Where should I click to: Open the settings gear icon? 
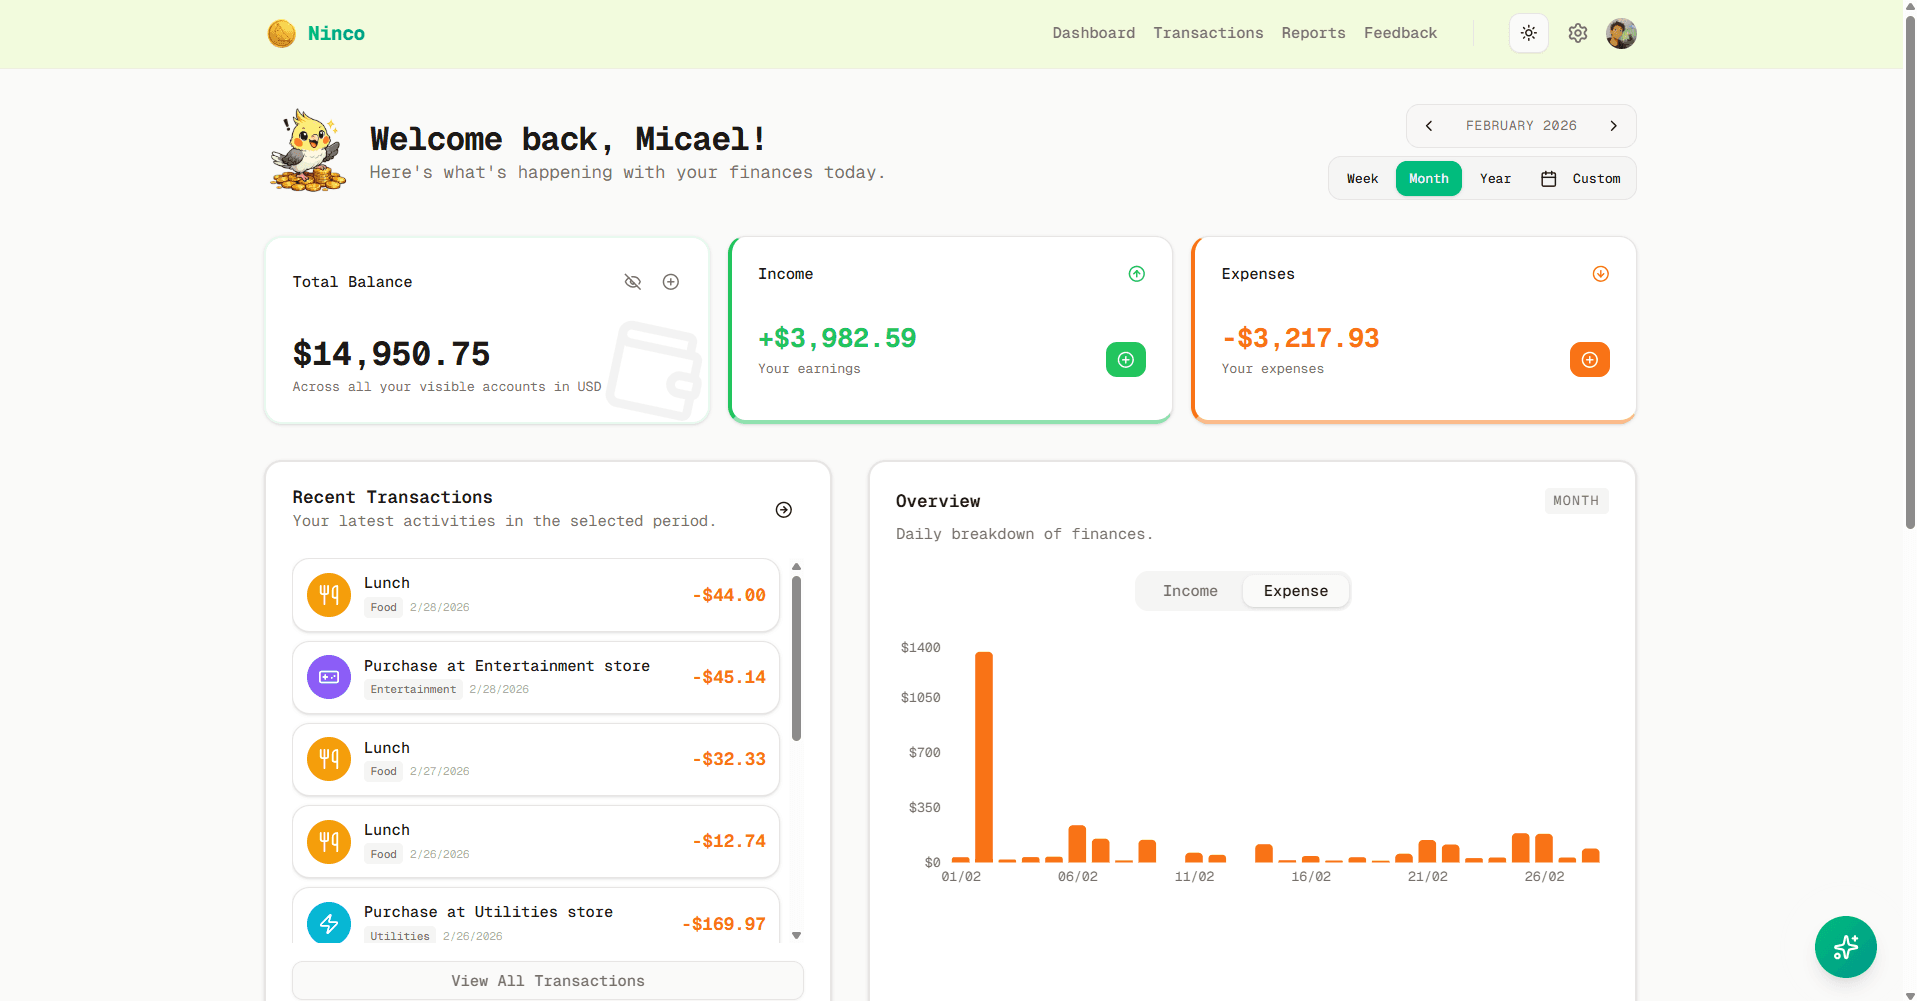point(1578,33)
